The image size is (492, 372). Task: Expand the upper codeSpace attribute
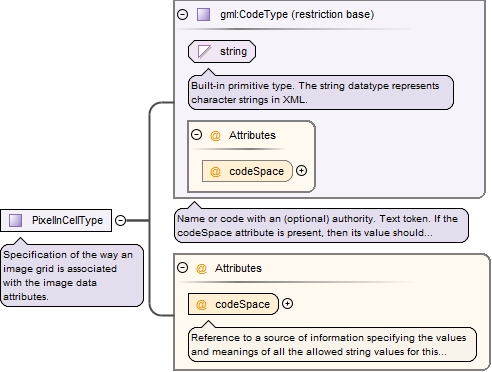301,171
